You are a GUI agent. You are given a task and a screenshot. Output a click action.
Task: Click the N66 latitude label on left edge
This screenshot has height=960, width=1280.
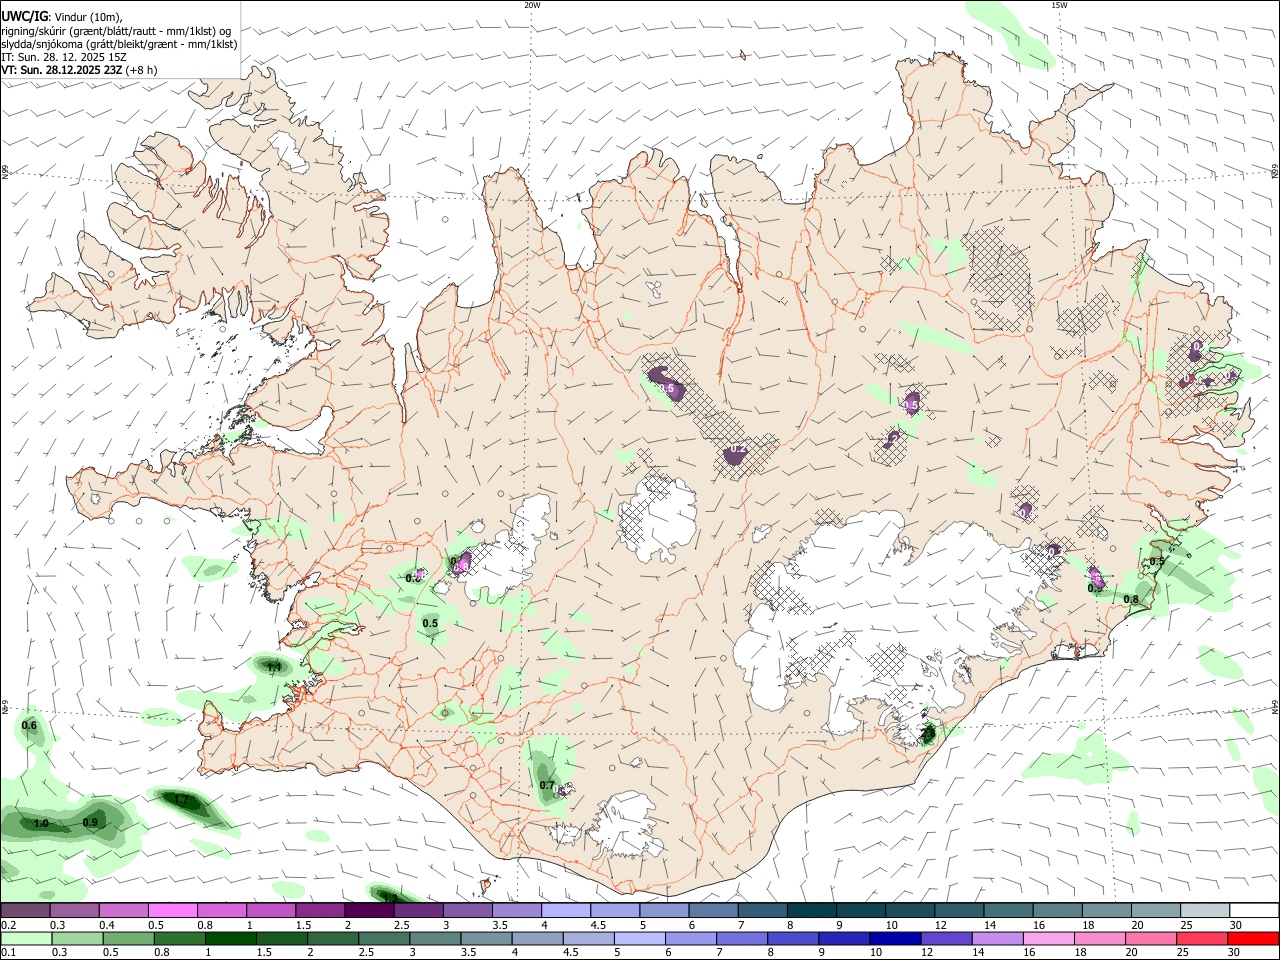pos(5,172)
